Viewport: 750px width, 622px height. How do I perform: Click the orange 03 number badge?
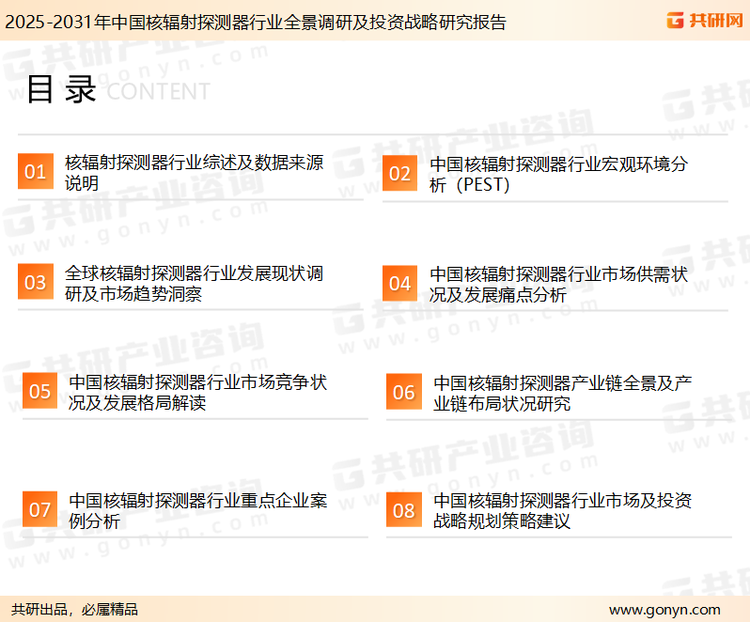click(x=35, y=282)
